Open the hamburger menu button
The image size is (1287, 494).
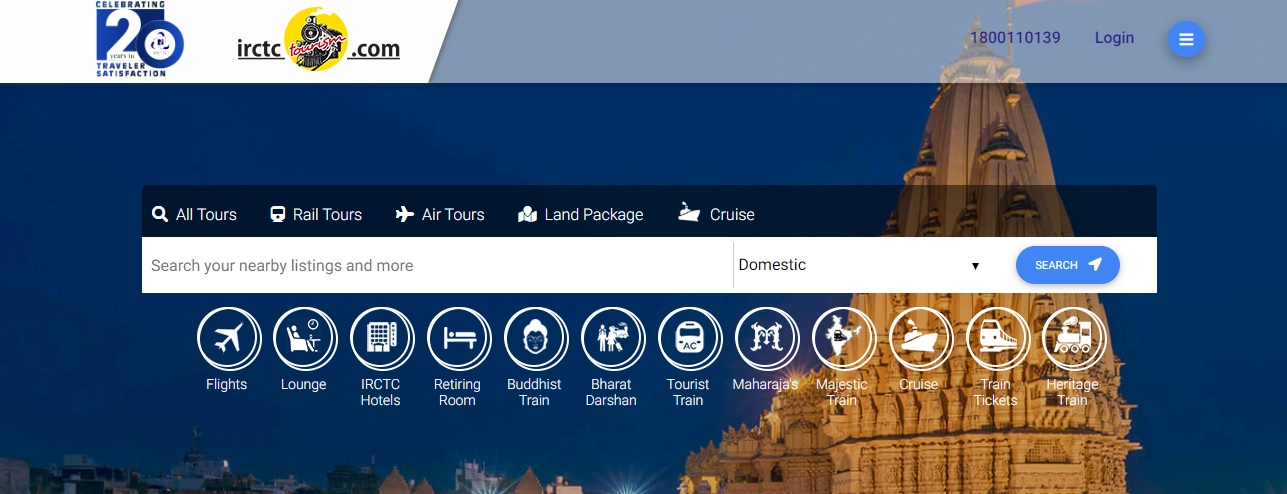(1186, 40)
